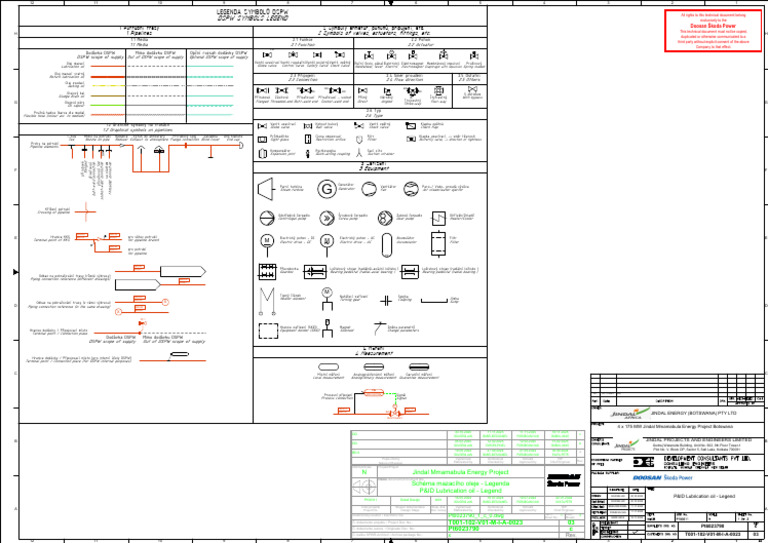Click the radial bearing pedestal symbol
Image resolution: width=768 pixels, height=543 pixels.
(x=409, y=272)
